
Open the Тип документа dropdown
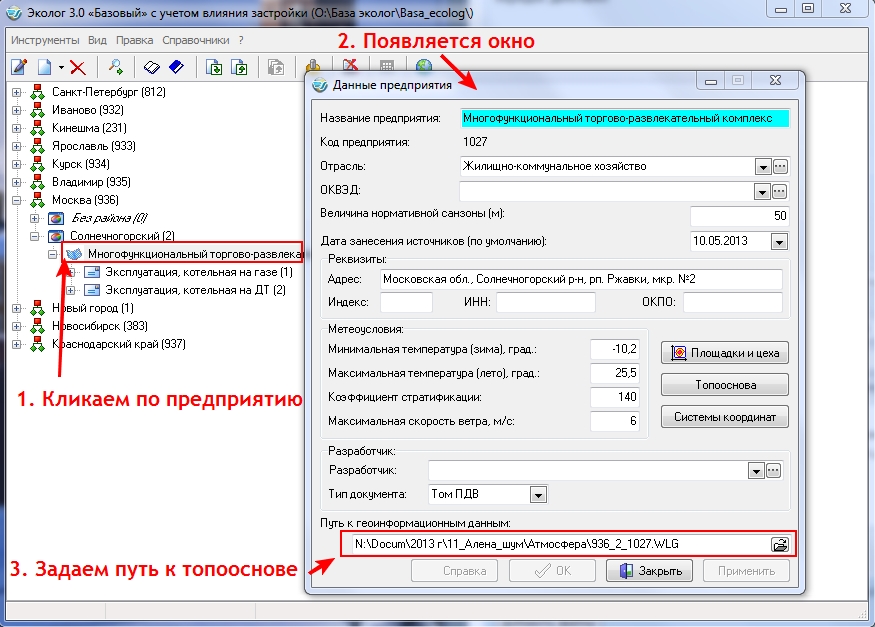[x=538, y=494]
